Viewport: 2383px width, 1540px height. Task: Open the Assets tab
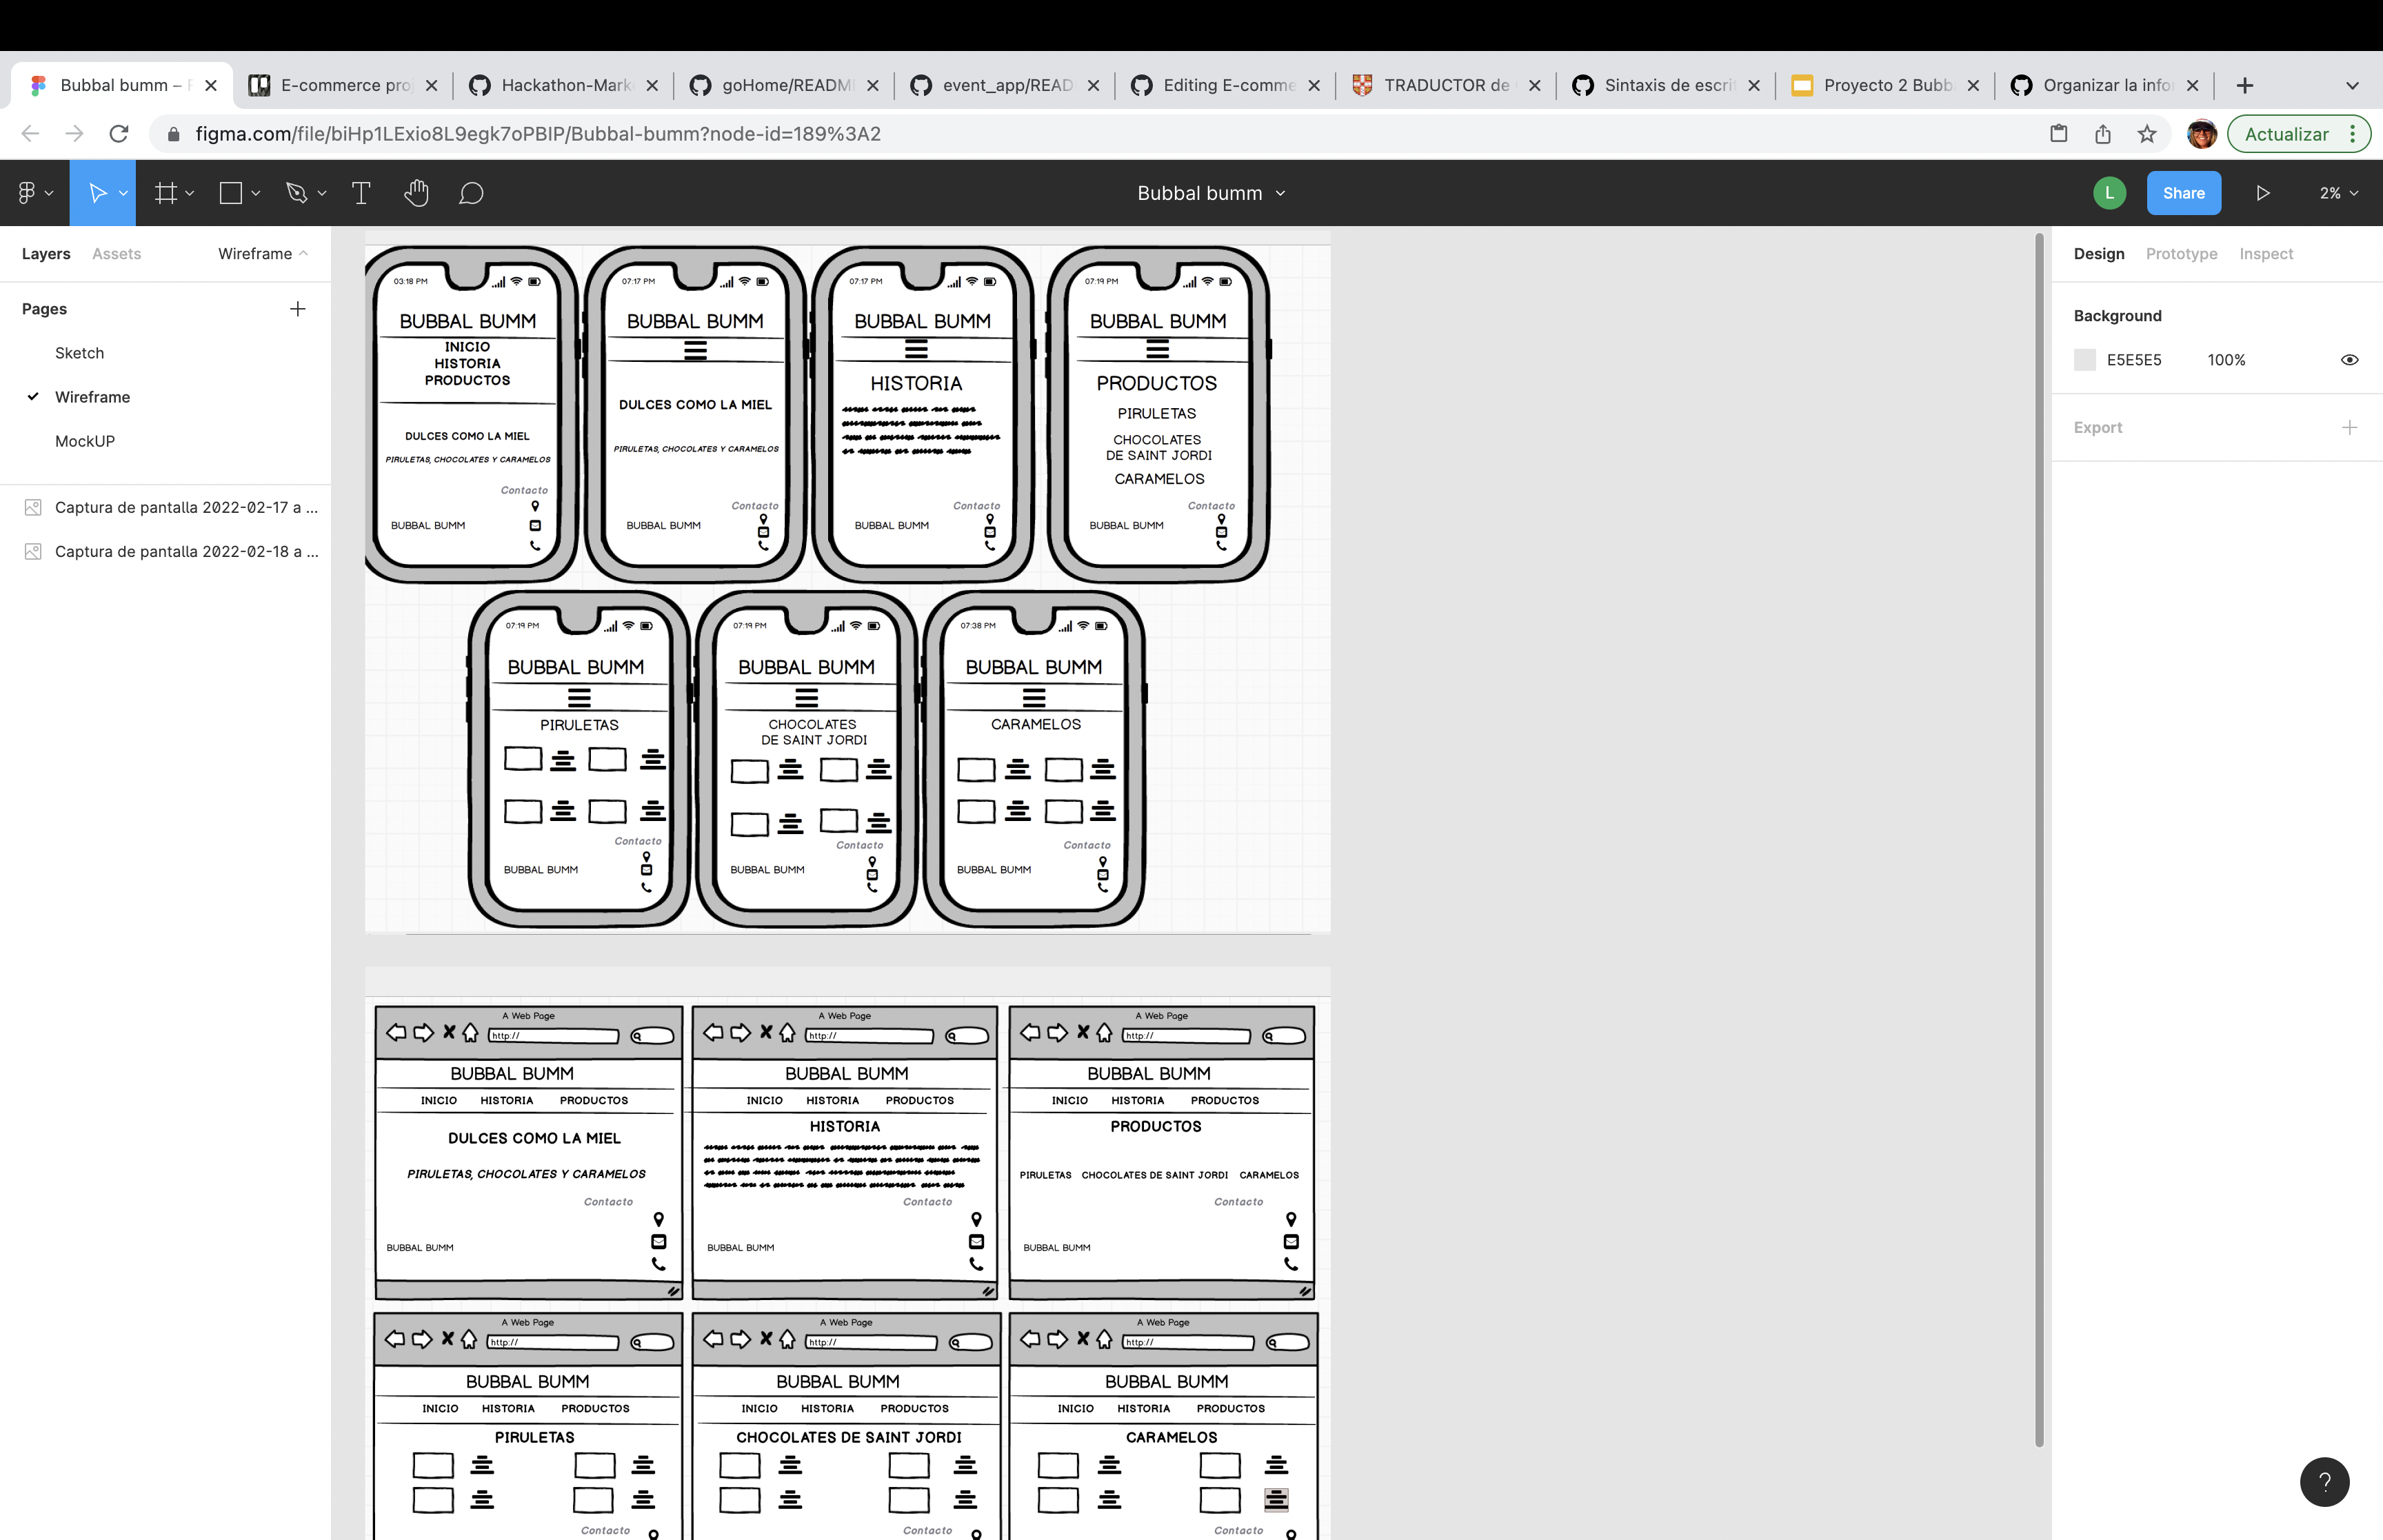(116, 254)
